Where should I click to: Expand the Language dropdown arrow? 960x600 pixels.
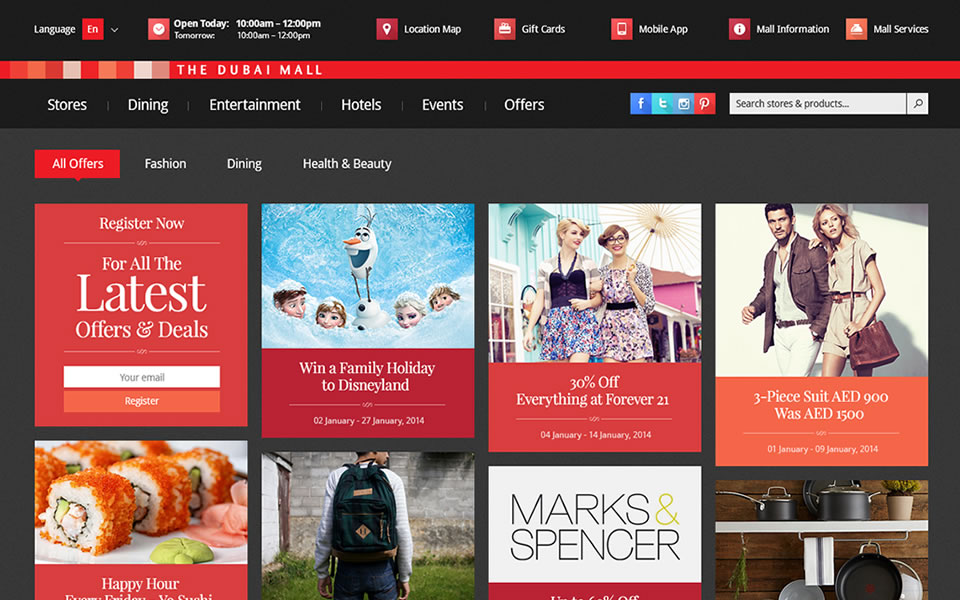point(114,29)
